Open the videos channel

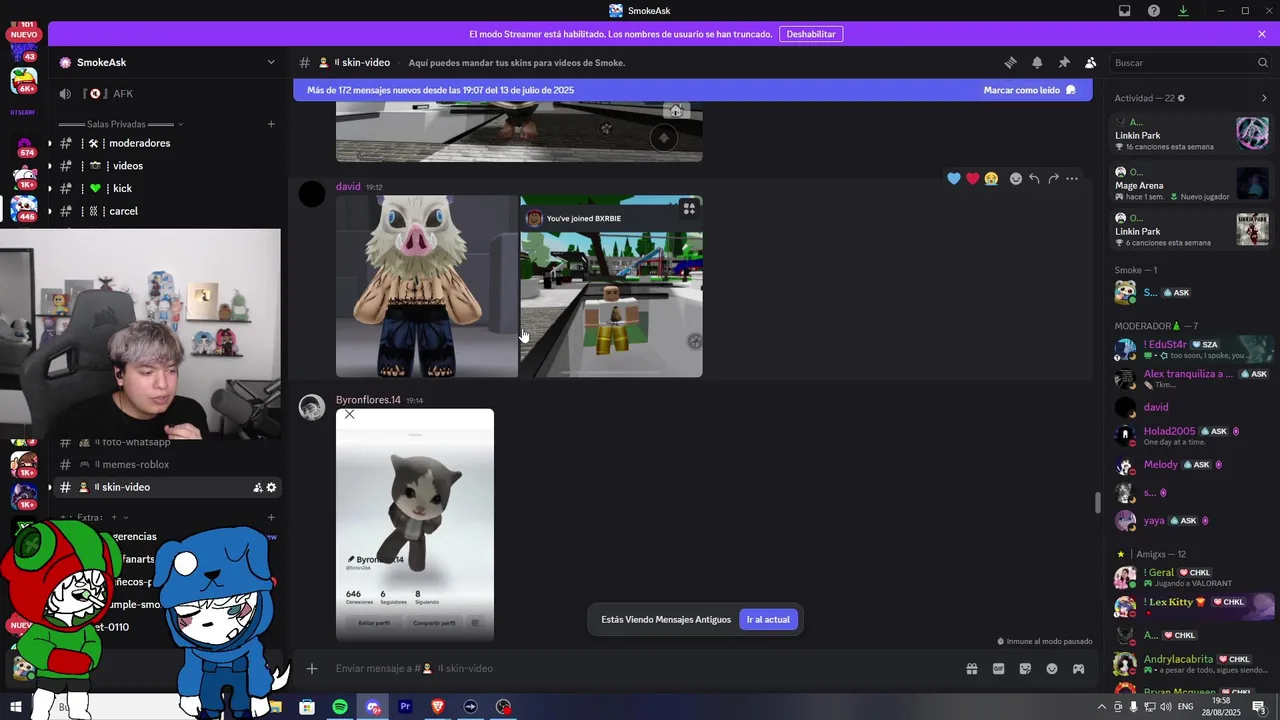(168, 166)
